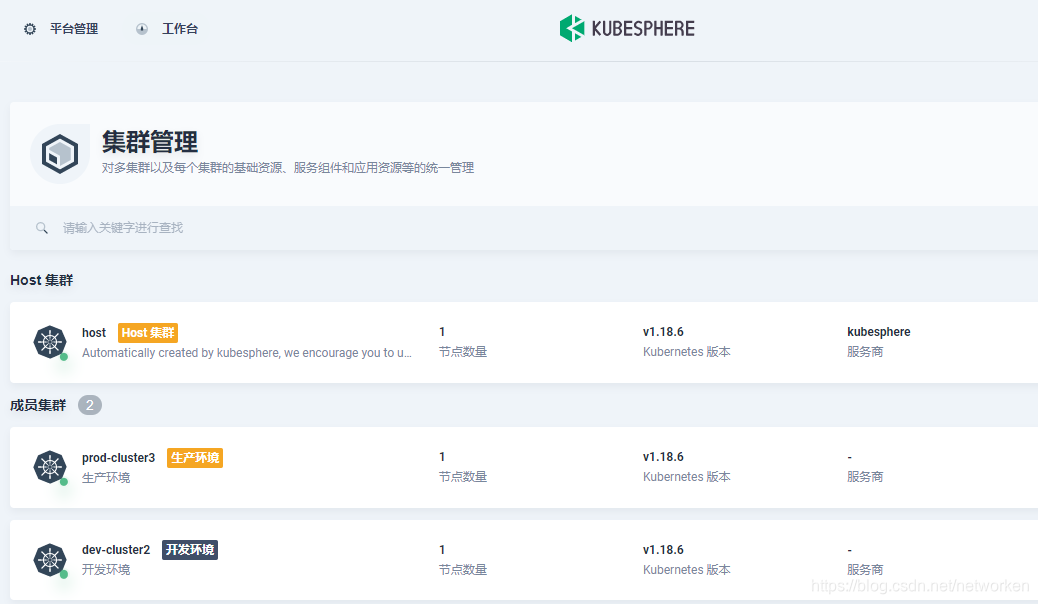Click the 开发环境 description under dev-cluster2
1038x604 pixels.
(x=106, y=570)
